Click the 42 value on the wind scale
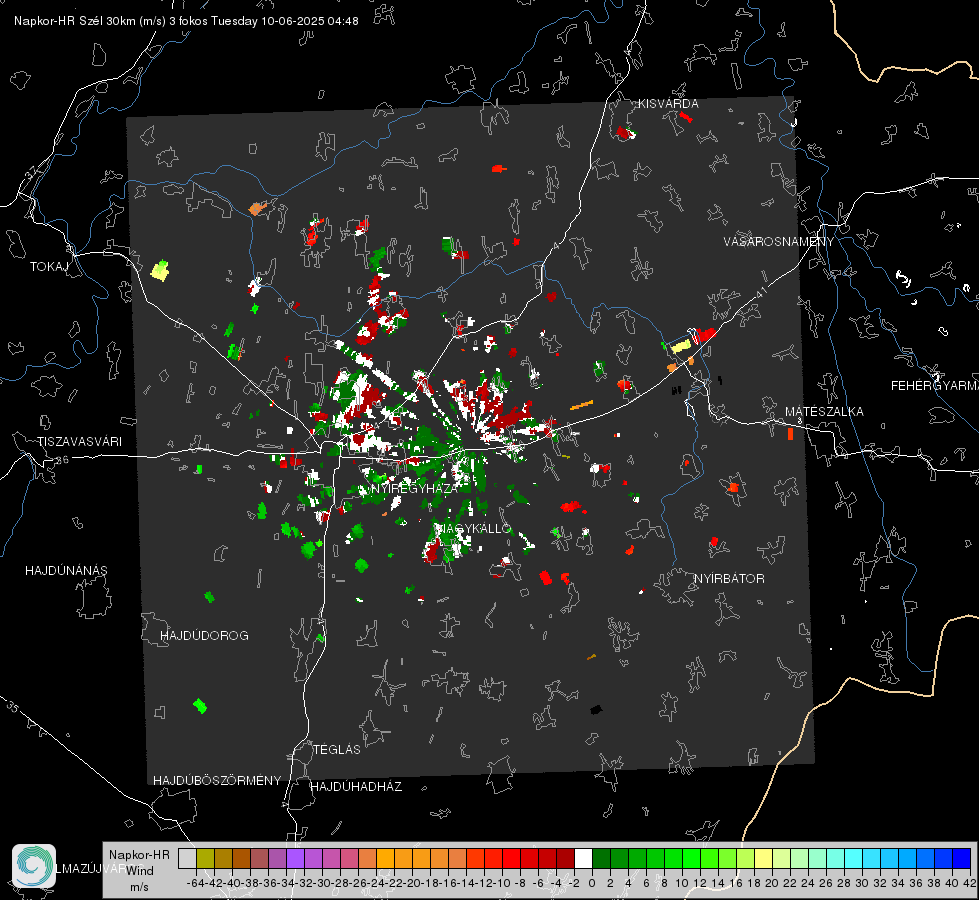The height and width of the screenshot is (900, 979). pyautogui.click(x=969, y=883)
